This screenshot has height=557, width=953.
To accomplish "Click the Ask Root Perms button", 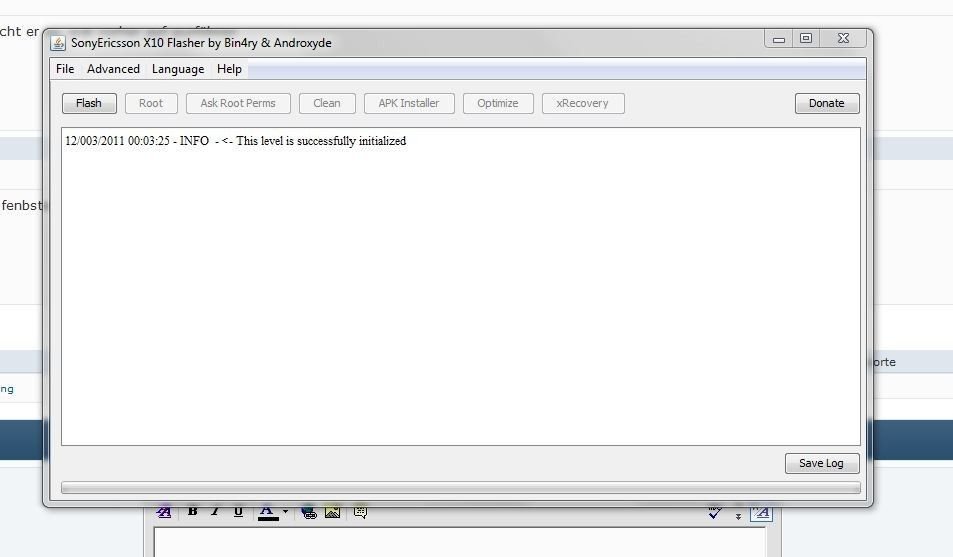I will point(238,103).
